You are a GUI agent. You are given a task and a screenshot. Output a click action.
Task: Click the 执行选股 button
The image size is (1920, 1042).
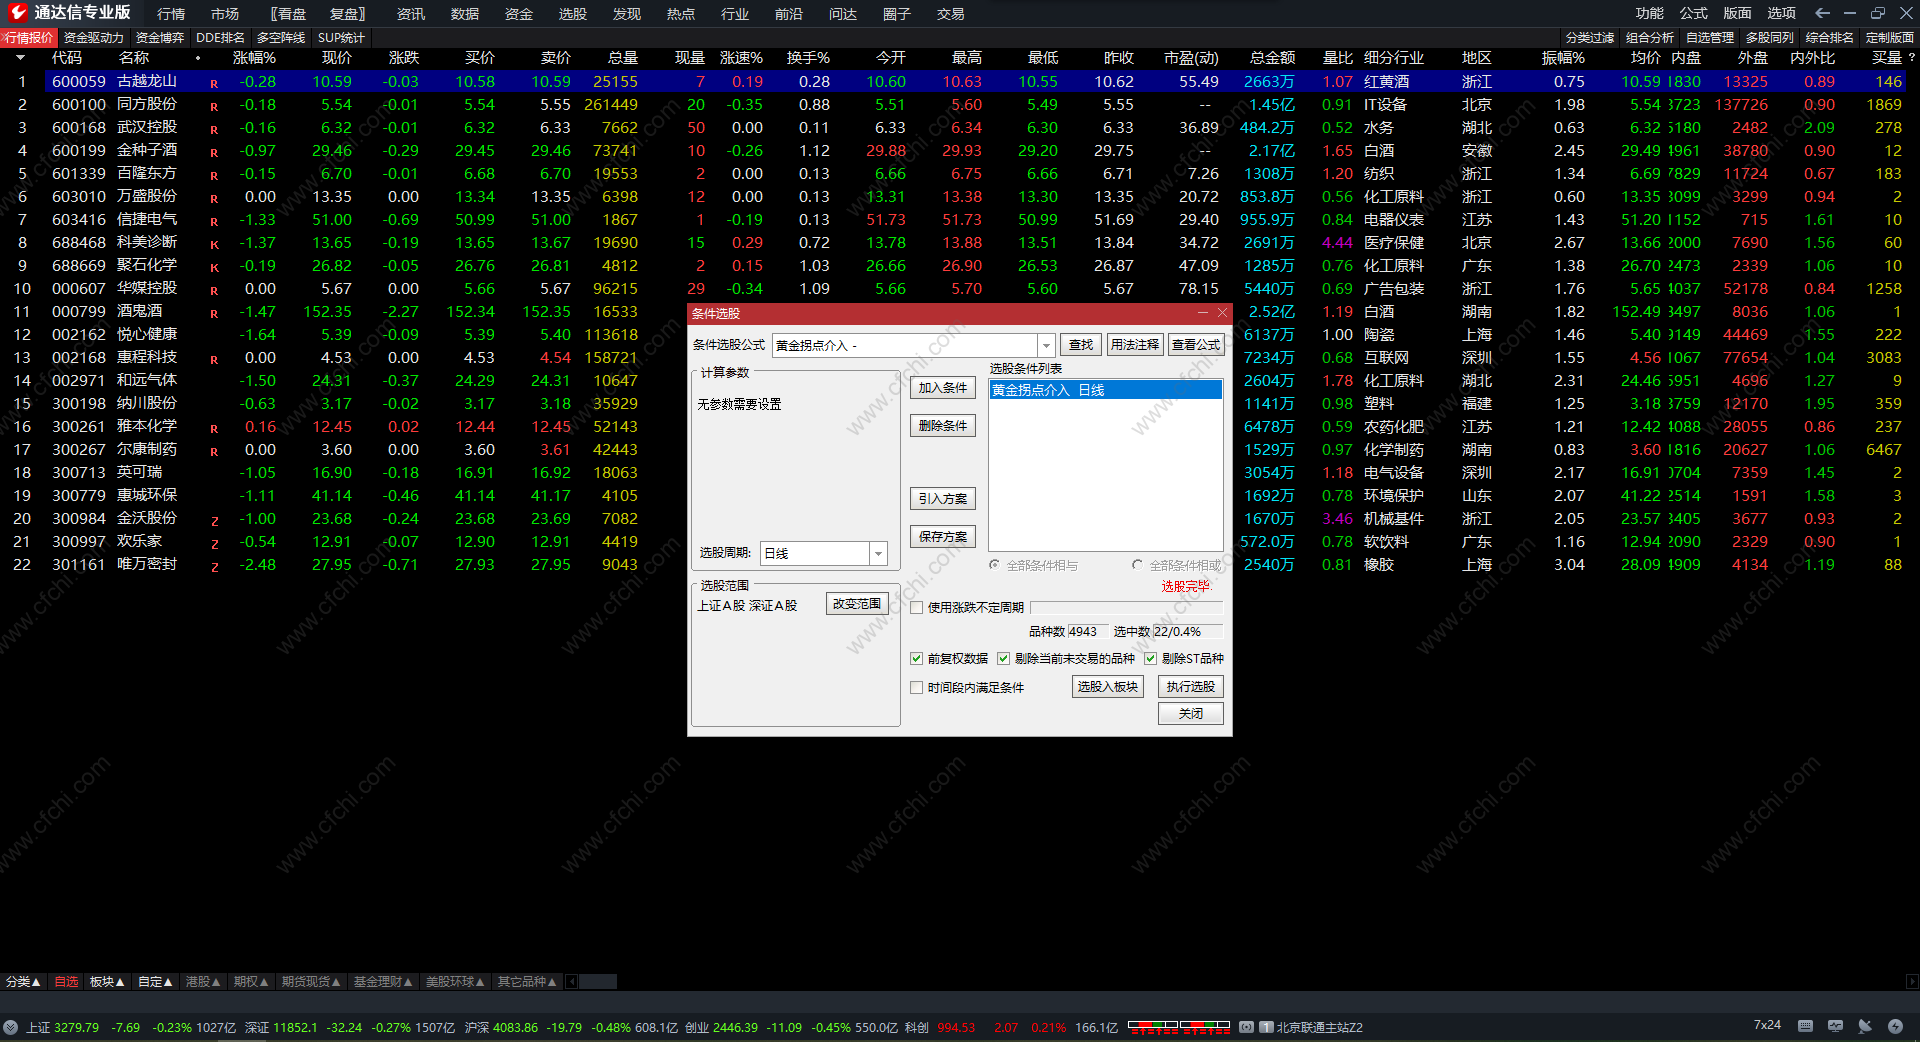1190,686
